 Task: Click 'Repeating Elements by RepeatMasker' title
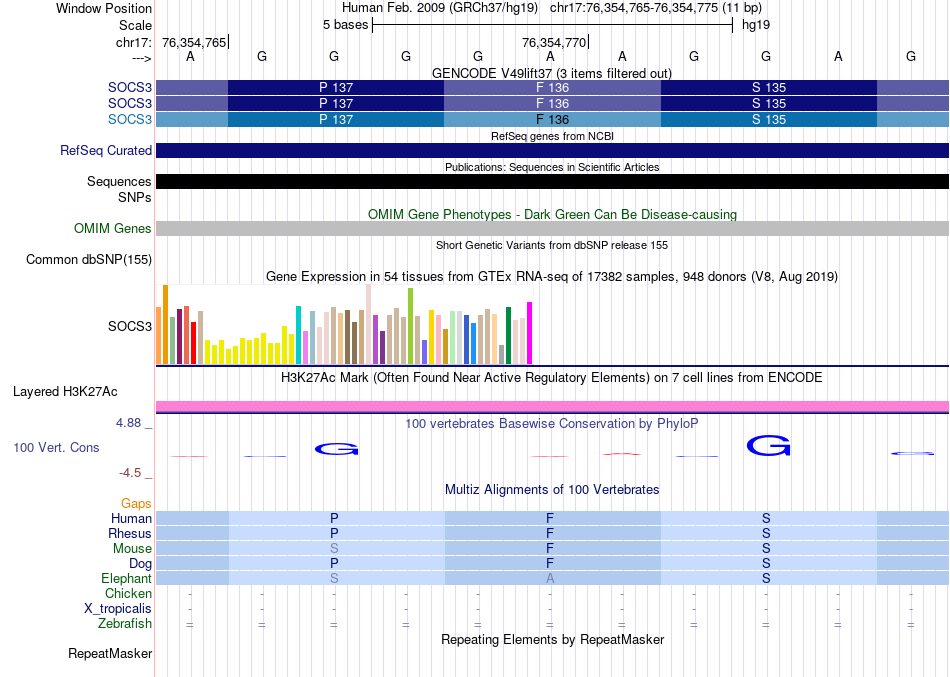click(552, 640)
